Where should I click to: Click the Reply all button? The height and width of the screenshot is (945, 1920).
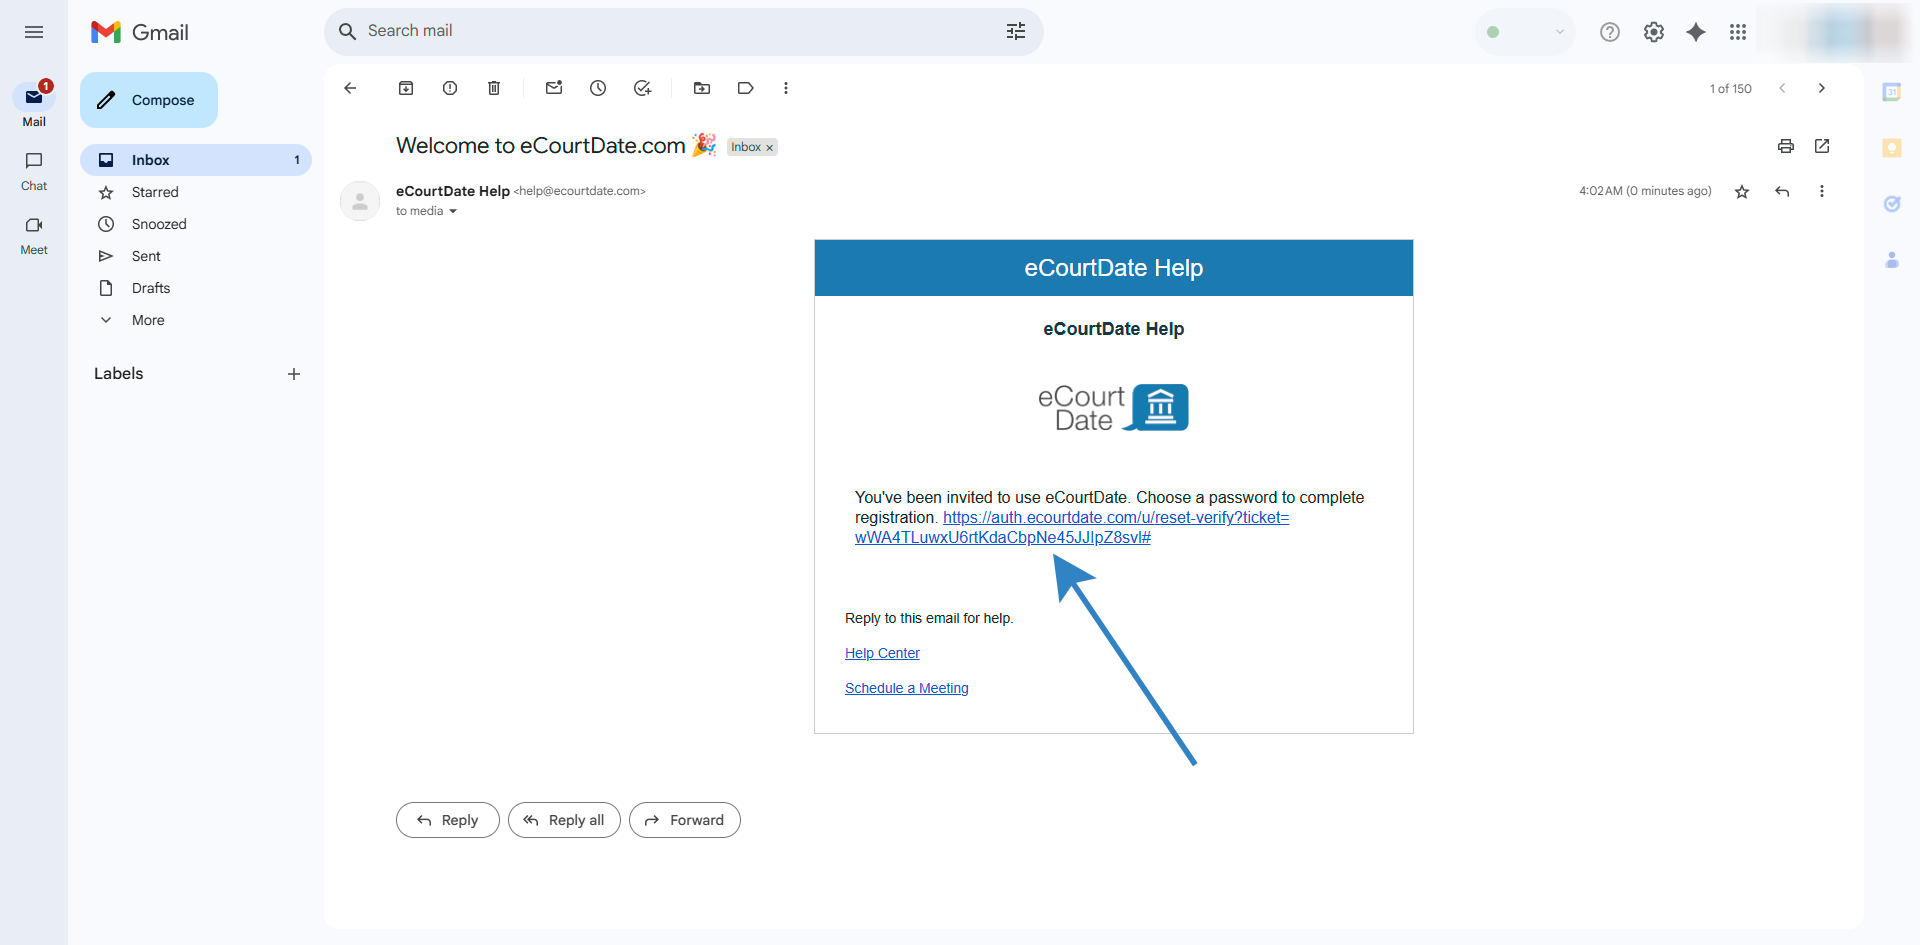[564, 820]
